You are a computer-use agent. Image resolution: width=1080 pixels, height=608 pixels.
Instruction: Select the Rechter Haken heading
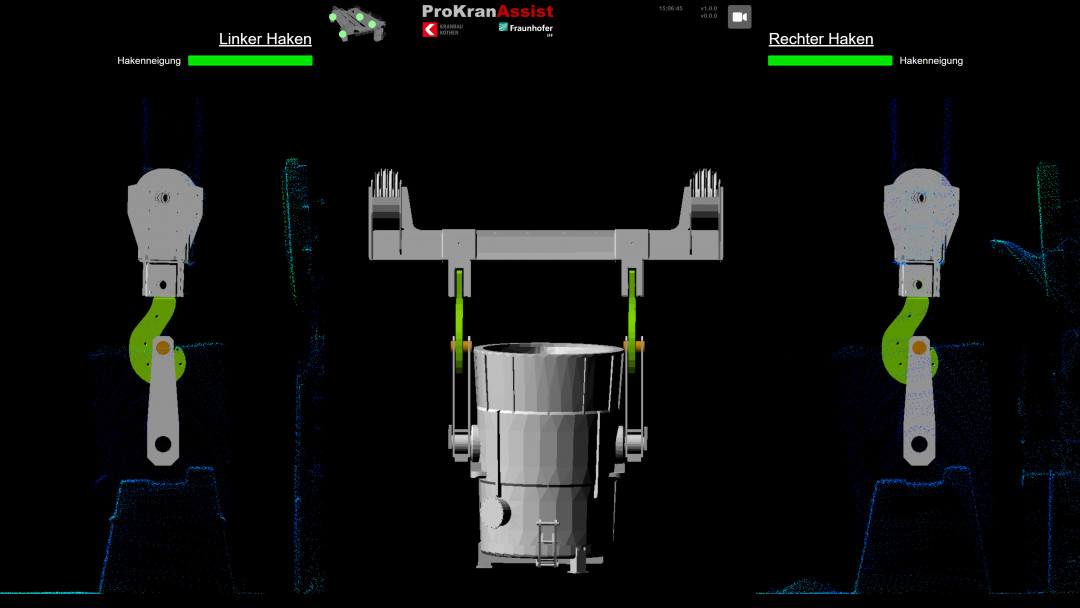point(821,39)
